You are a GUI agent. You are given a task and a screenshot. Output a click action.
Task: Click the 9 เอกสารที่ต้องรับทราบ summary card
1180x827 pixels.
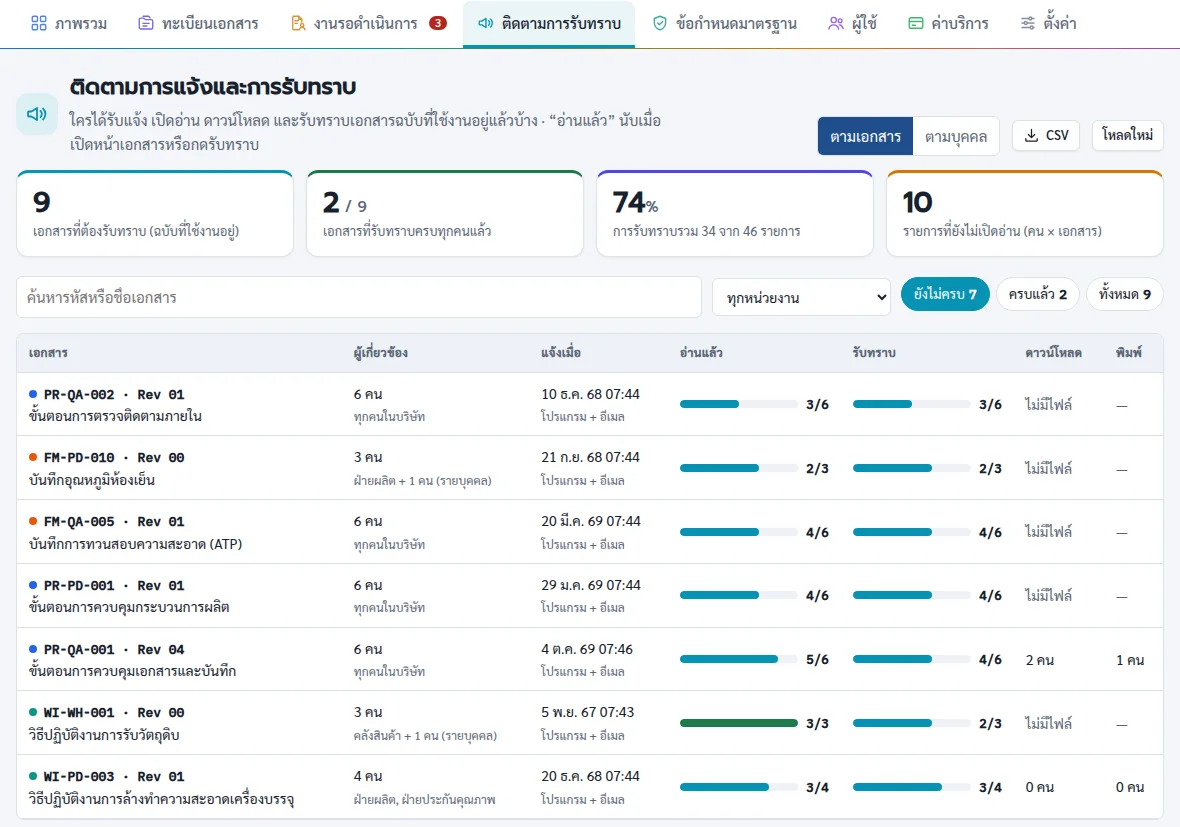[x=155, y=214]
